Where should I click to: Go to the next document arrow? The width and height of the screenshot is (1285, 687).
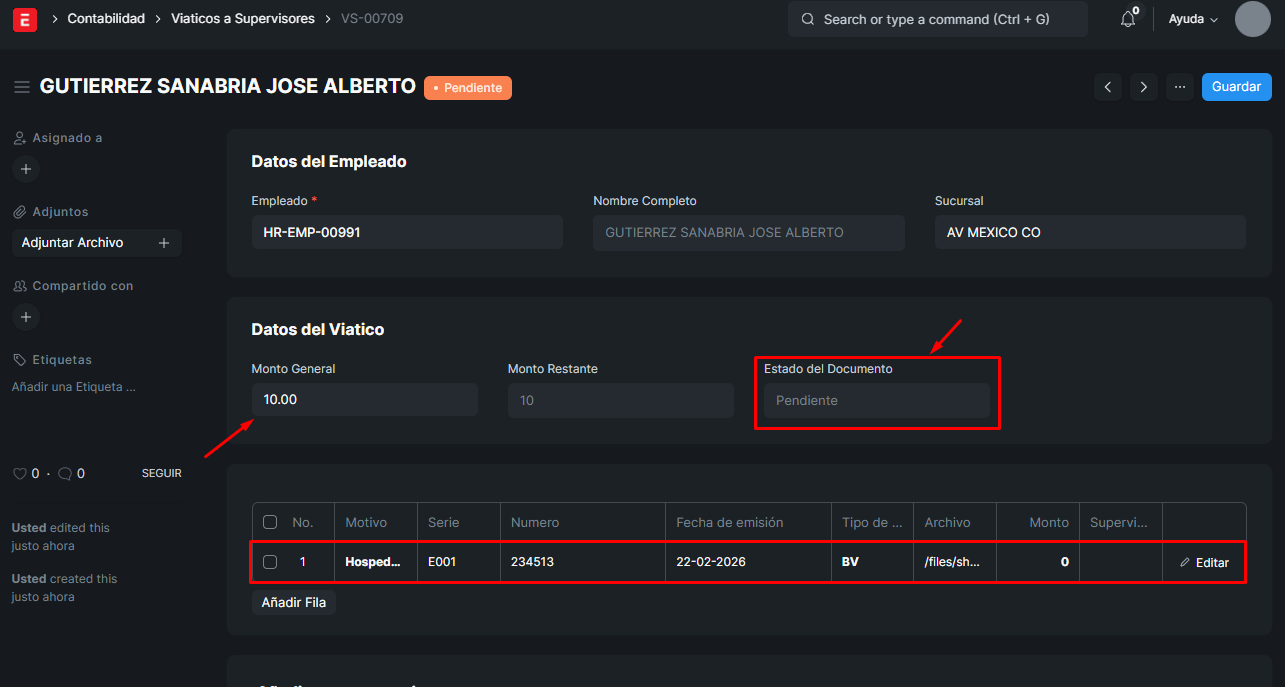pos(1144,87)
